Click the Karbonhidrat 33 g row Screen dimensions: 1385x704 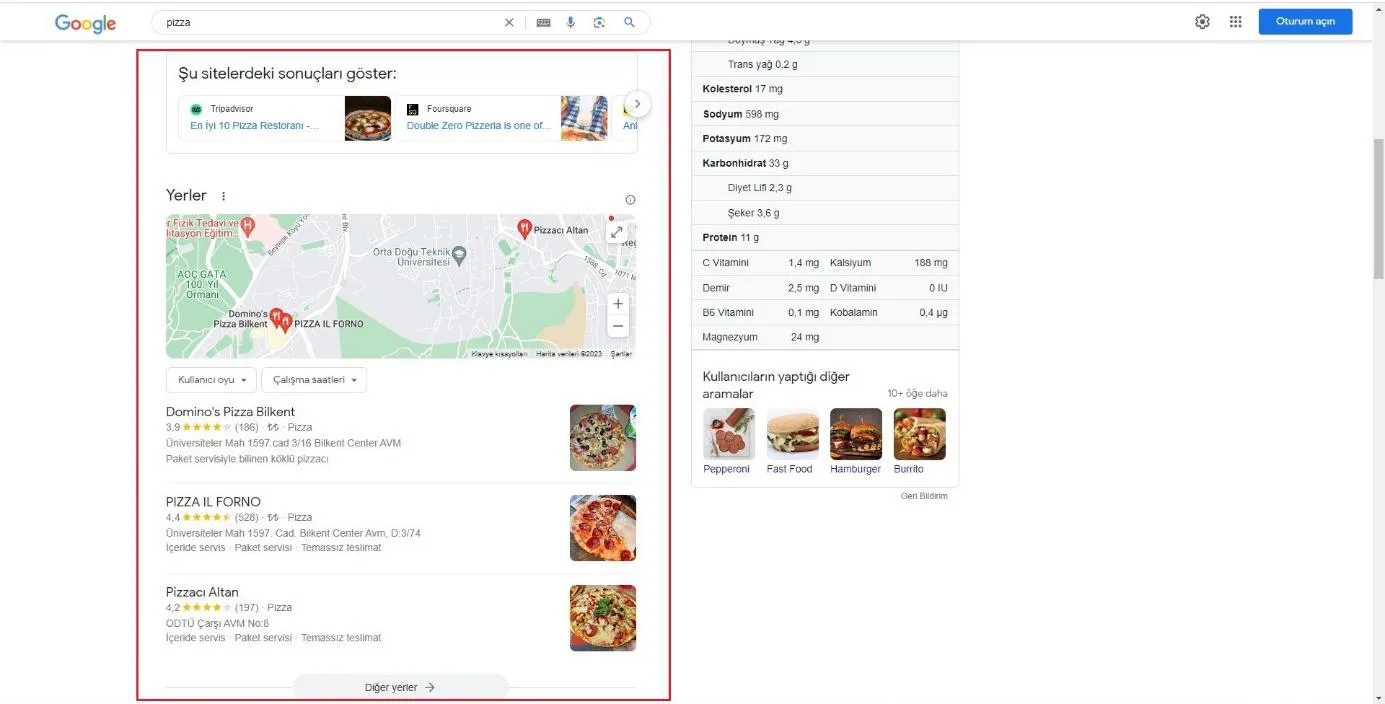(x=825, y=163)
